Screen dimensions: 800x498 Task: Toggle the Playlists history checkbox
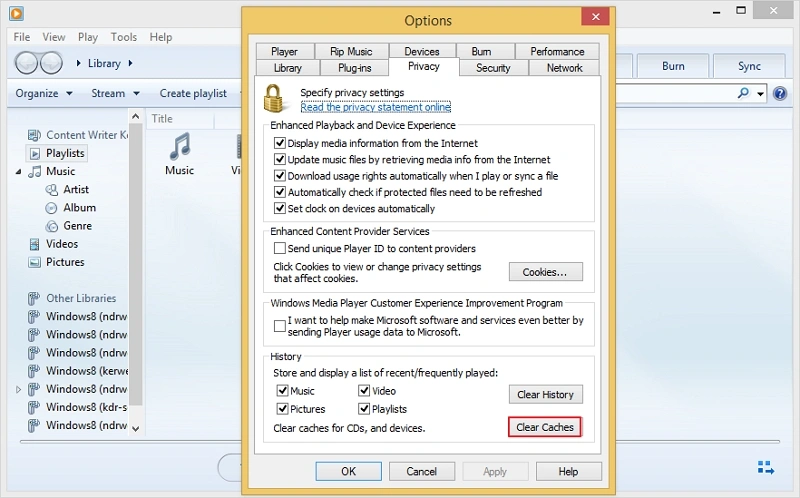pos(364,409)
